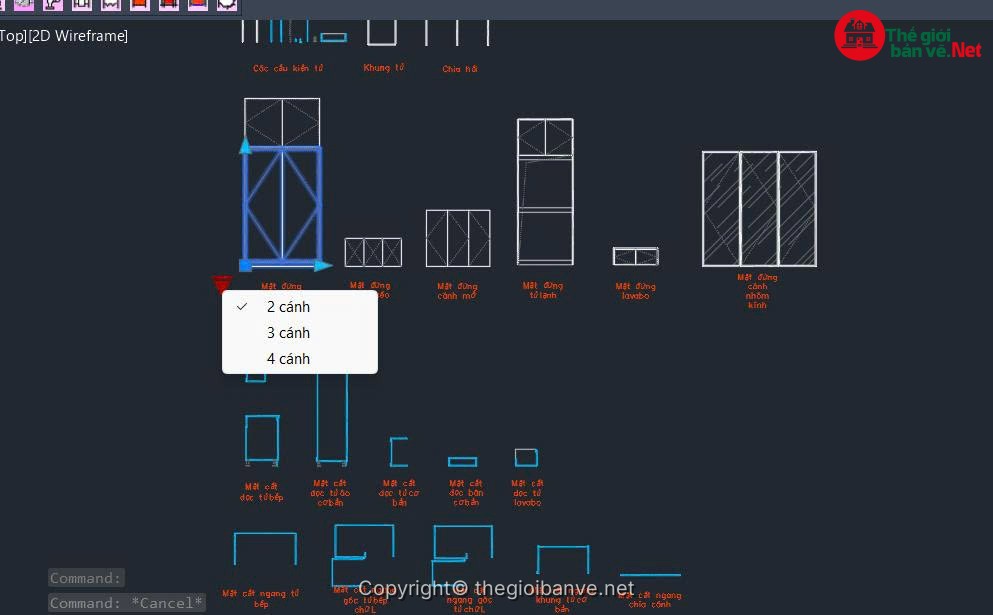Choose "4 cánh" from the popup menu
993x615 pixels.
coord(288,359)
